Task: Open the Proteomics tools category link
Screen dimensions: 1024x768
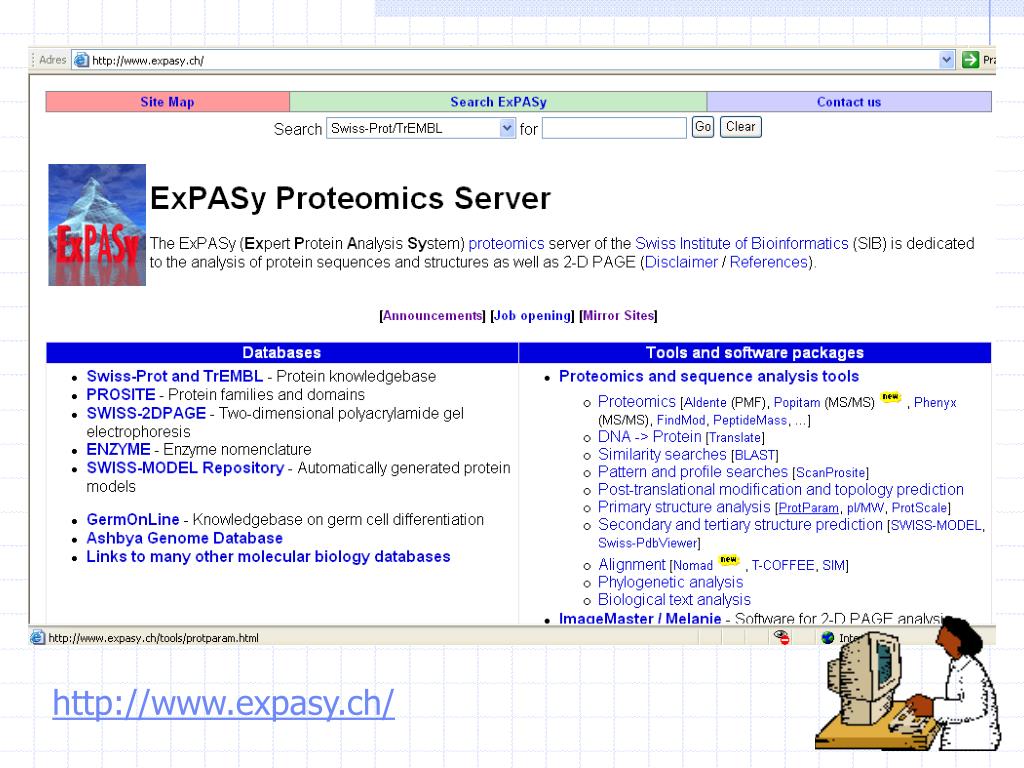Action: [x=637, y=402]
